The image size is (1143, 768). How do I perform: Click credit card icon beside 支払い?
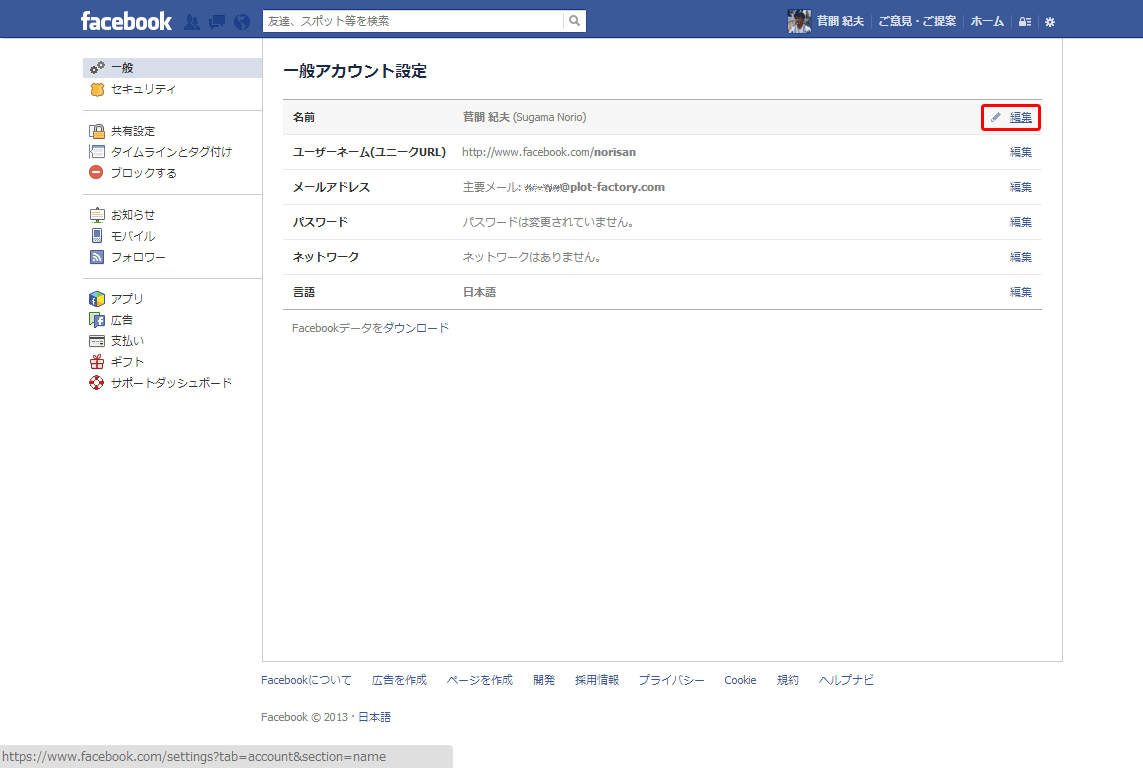97,341
